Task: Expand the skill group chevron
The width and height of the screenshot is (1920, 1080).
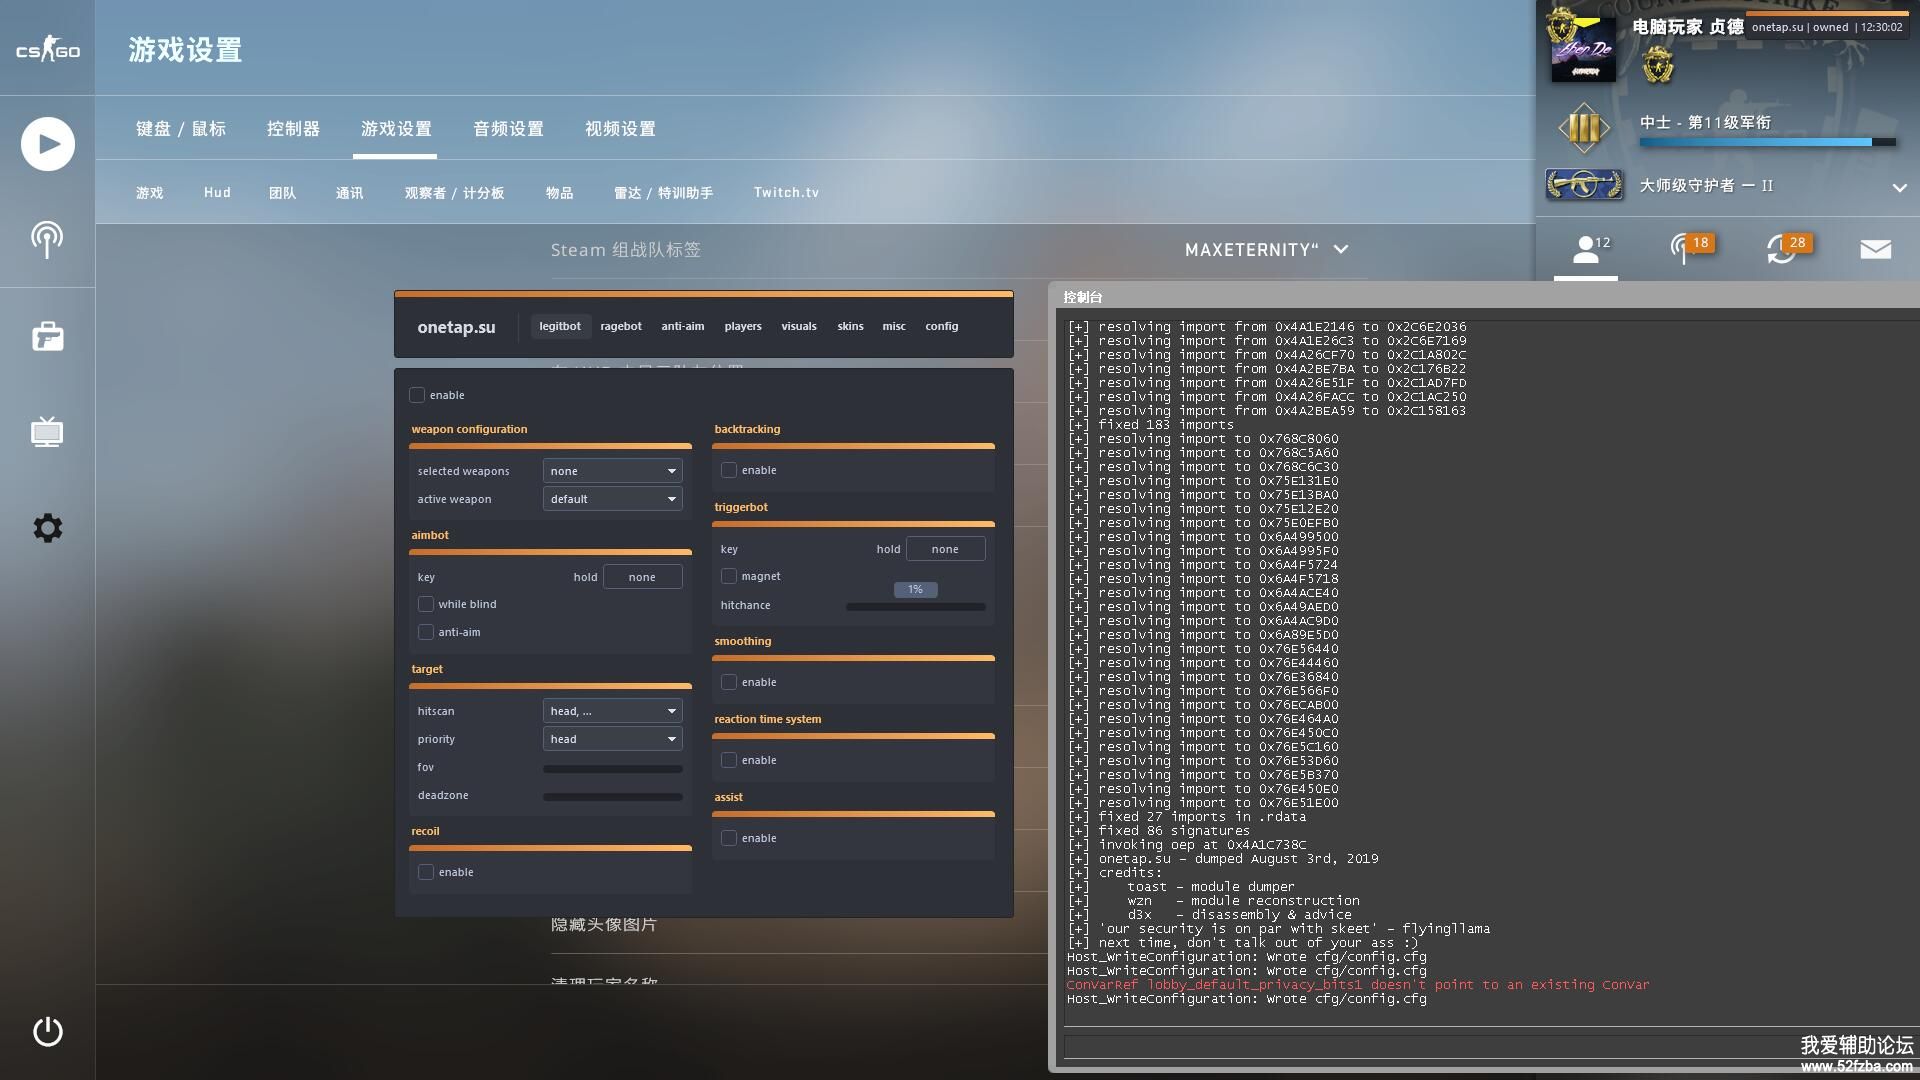Action: pyautogui.click(x=1899, y=187)
